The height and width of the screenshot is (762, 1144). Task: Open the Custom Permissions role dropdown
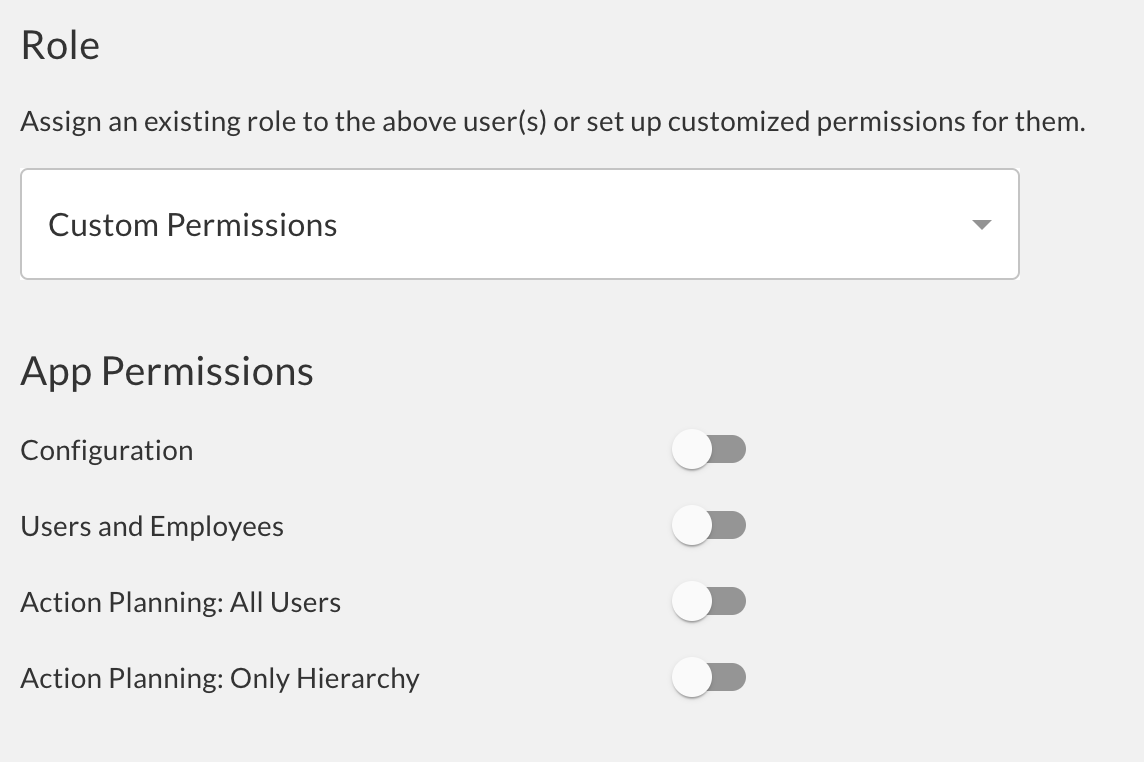(519, 224)
